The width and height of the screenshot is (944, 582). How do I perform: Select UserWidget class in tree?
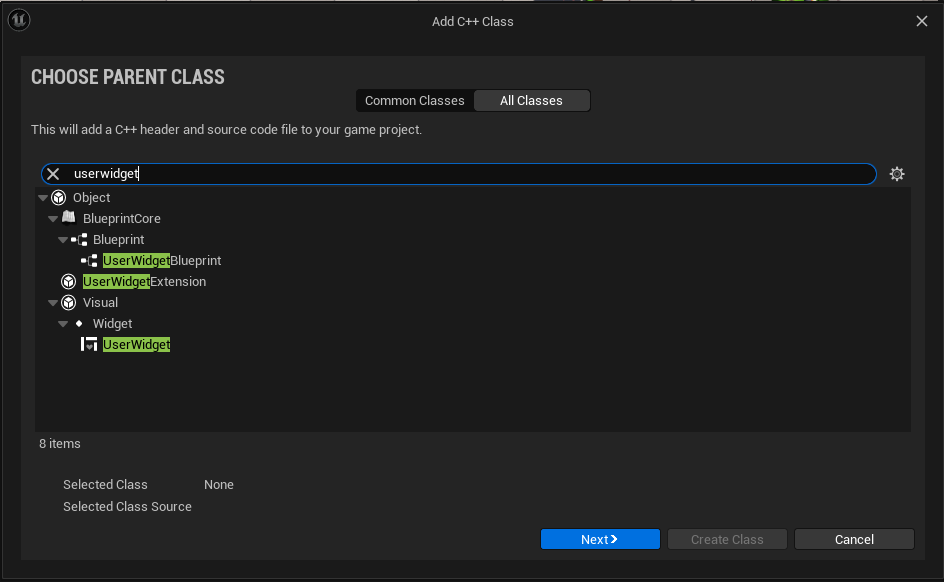137,344
